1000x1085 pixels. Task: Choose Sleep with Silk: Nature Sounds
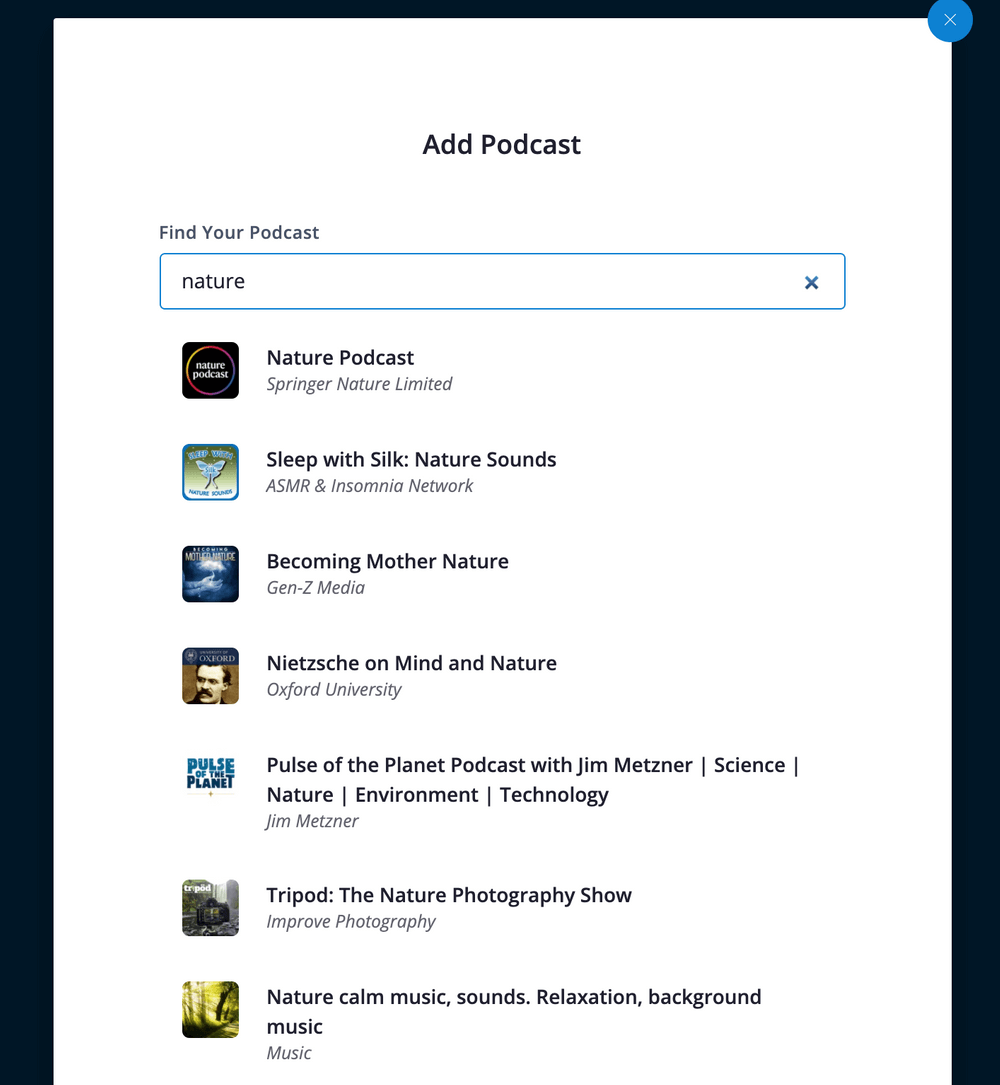[x=411, y=459]
